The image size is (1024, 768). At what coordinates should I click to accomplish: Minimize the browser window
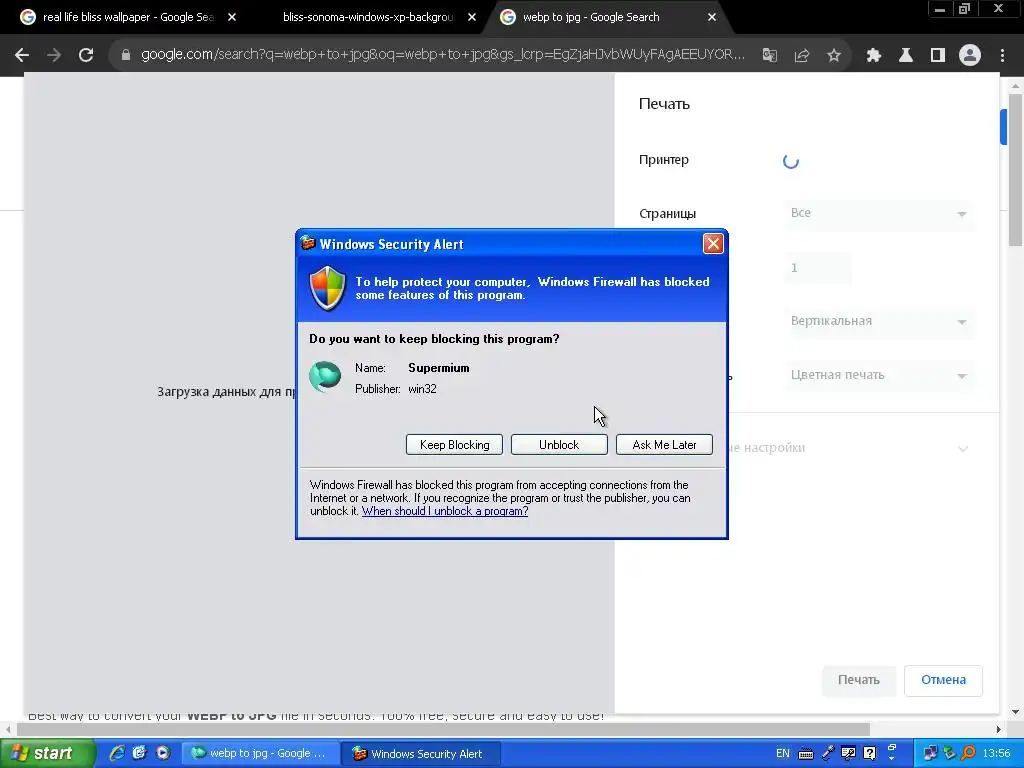939,8
